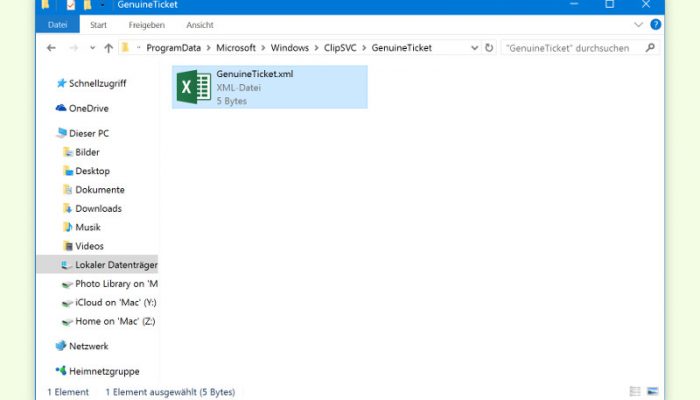
Task: Switch to large icons view in status bar
Action: click(x=652, y=392)
